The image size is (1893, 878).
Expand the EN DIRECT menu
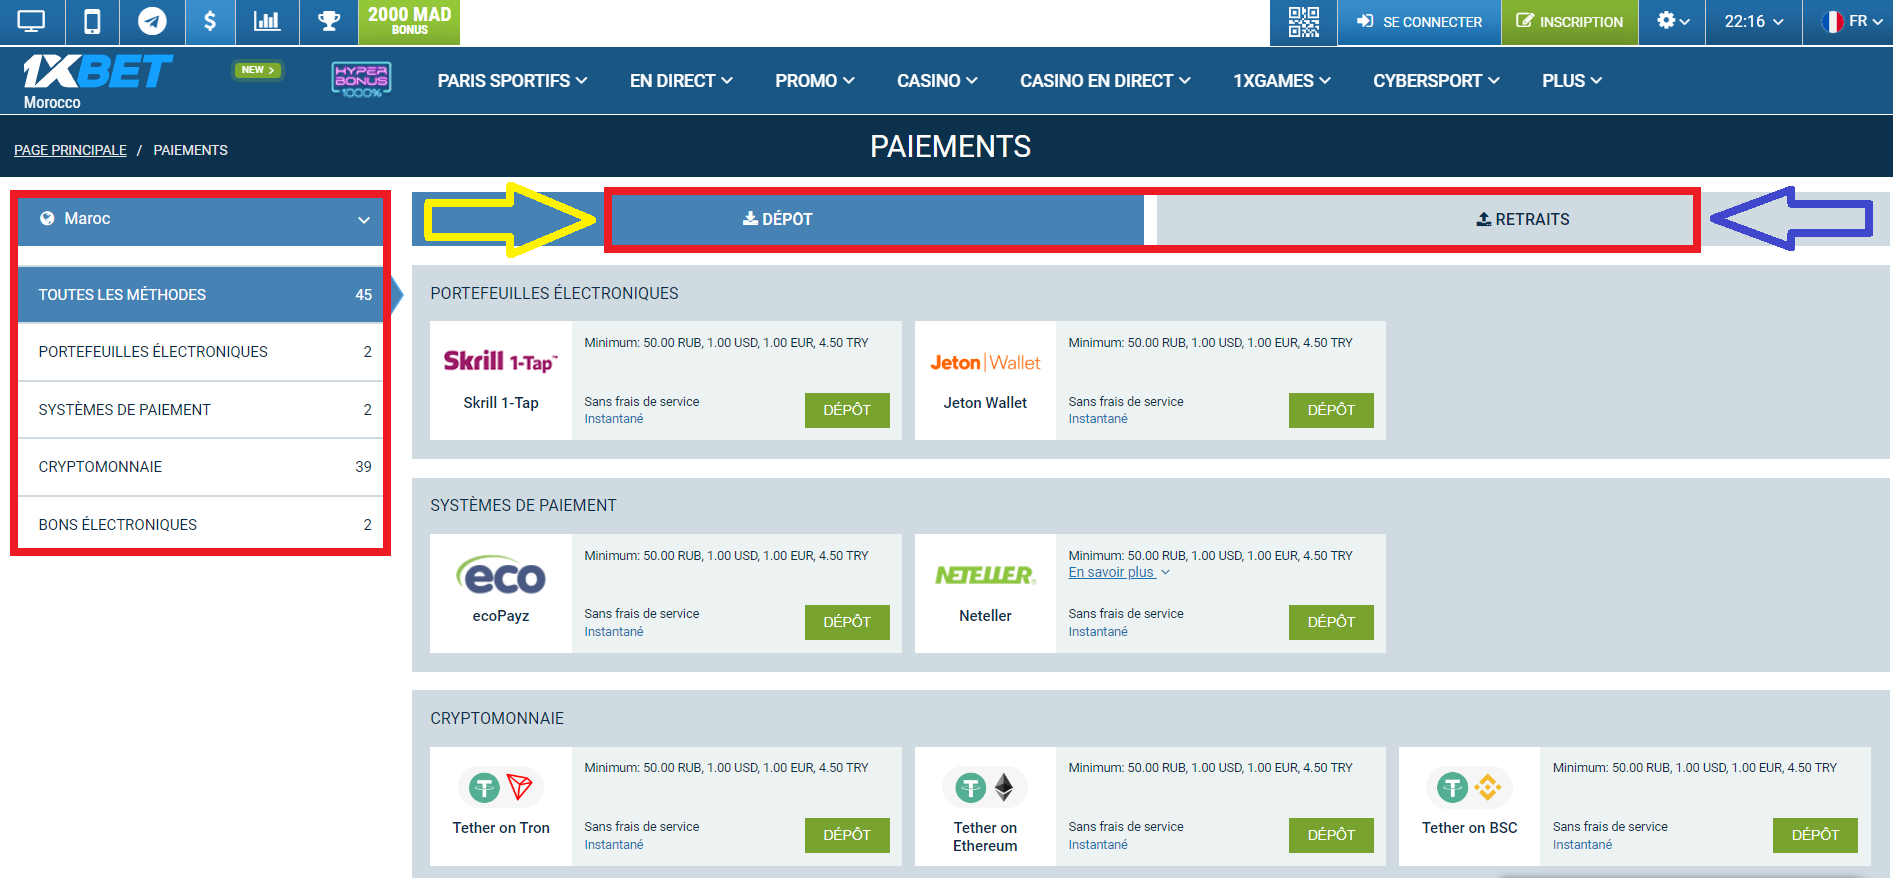pos(681,81)
